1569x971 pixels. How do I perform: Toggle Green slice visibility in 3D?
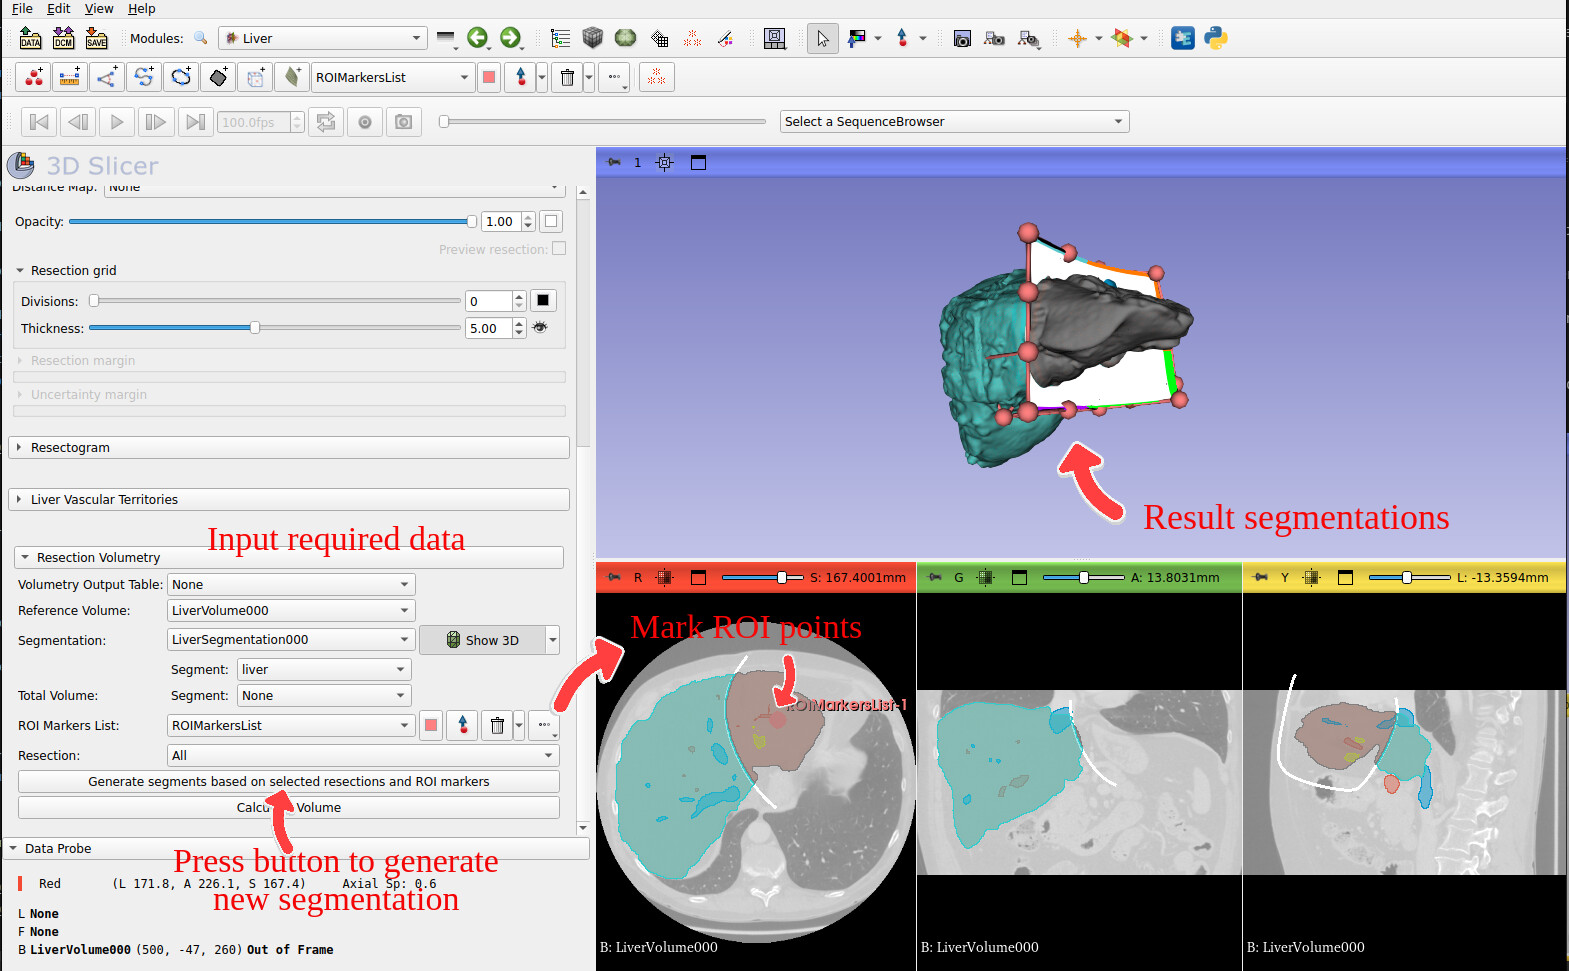(986, 577)
